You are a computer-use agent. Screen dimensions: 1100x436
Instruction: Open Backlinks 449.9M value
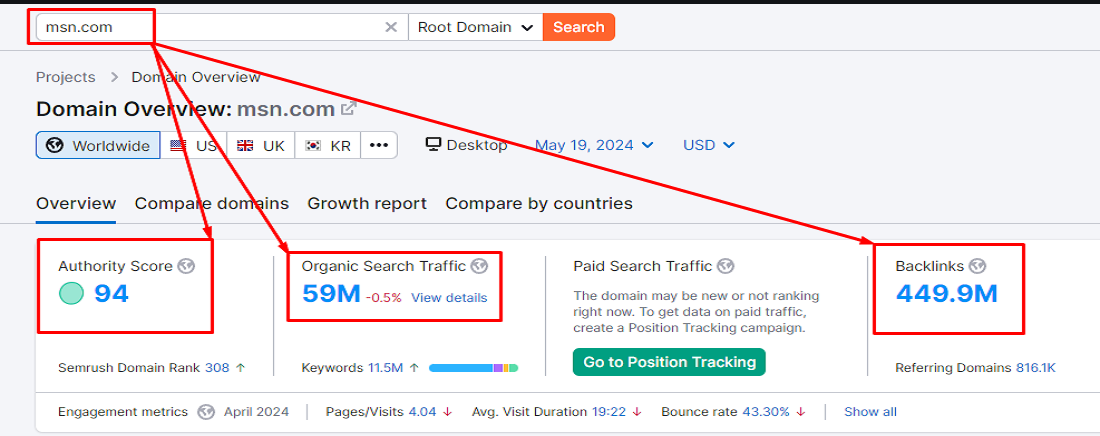tap(946, 294)
